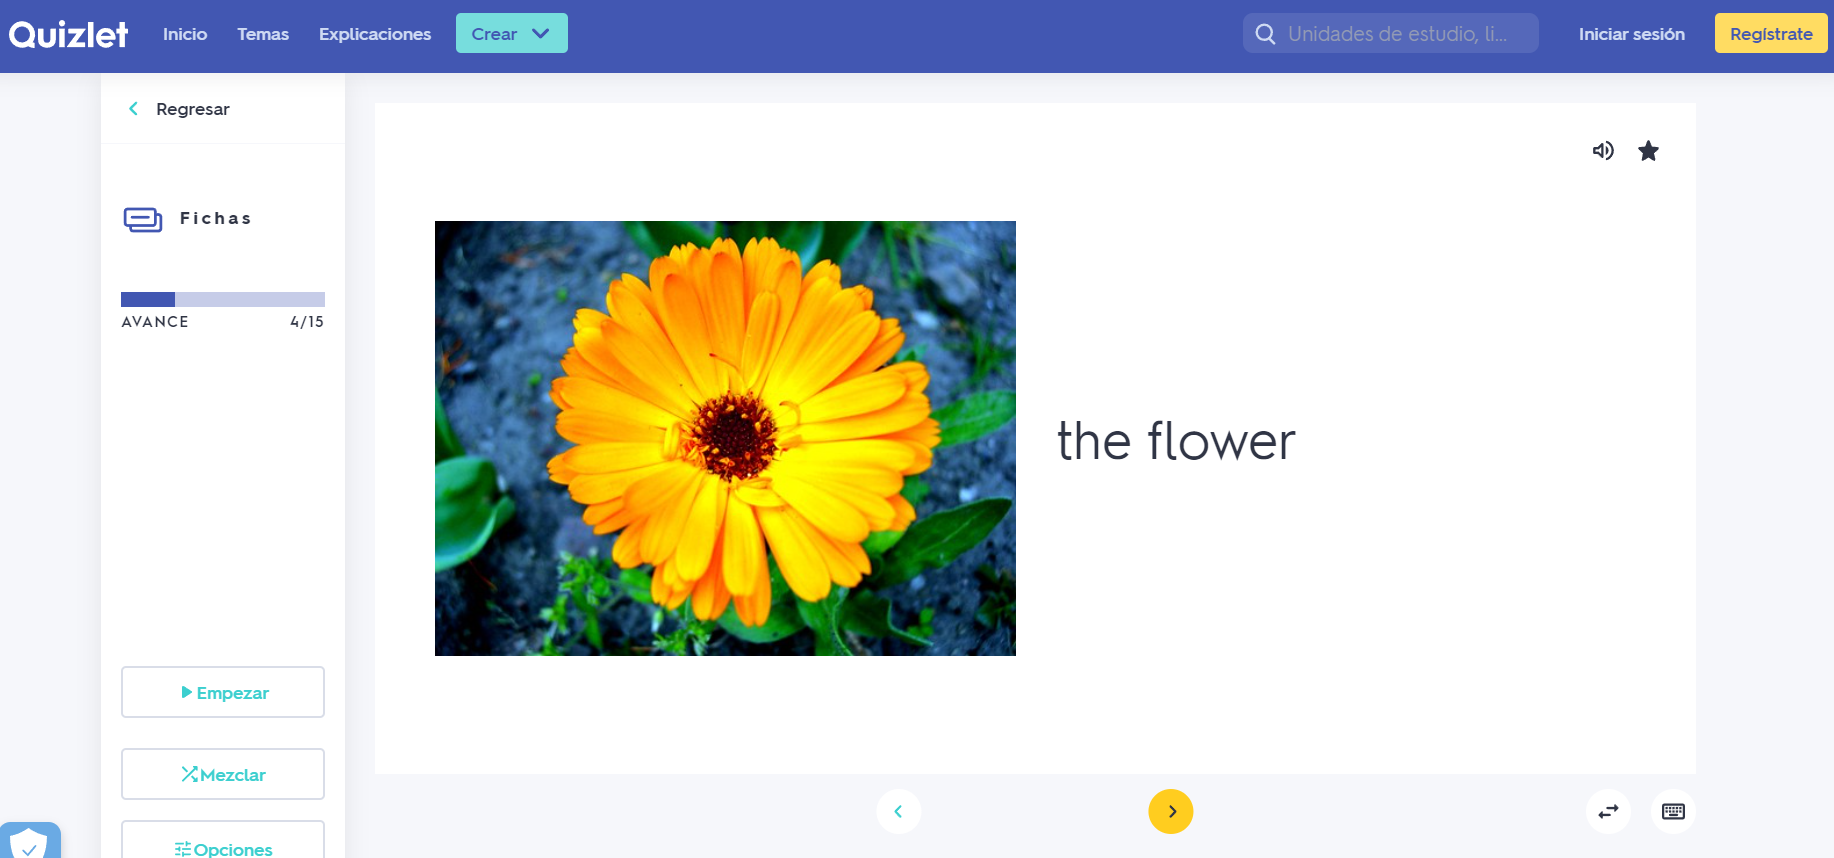Click the text 'the flower'
This screenshot has height=858, width=1834.
1176,441
